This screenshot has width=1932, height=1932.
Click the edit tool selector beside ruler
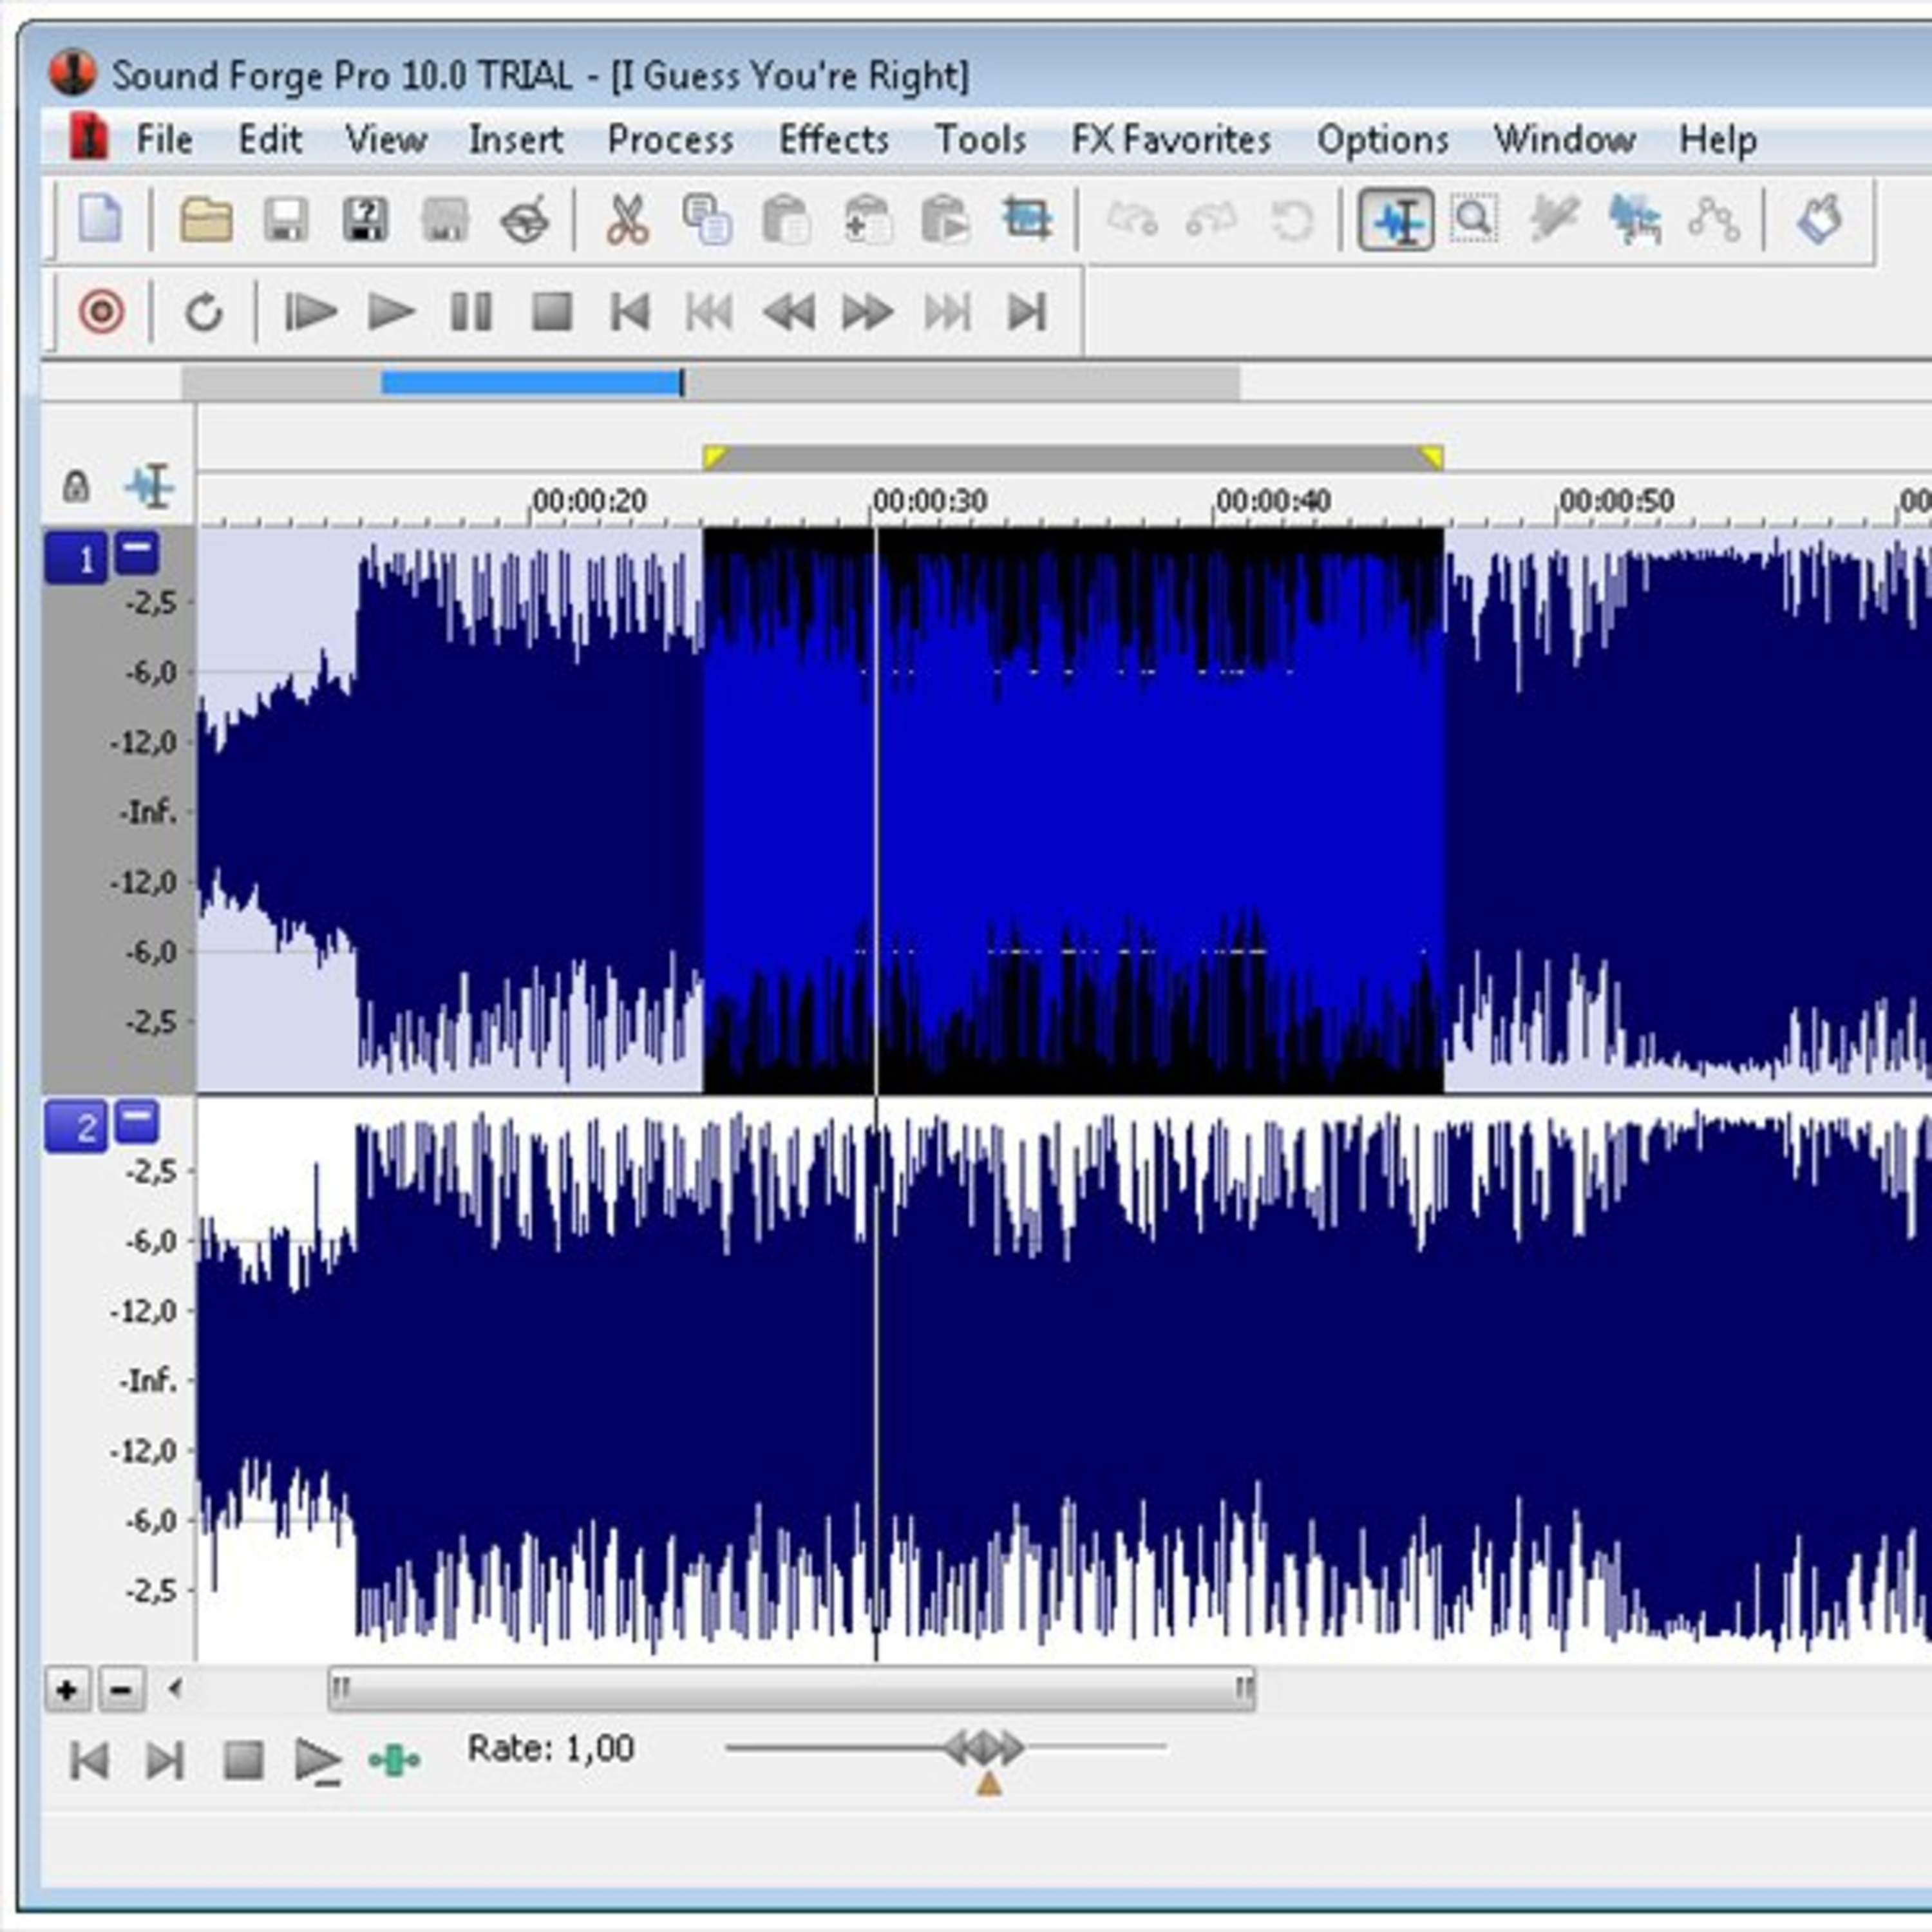(x=150, y=486)
